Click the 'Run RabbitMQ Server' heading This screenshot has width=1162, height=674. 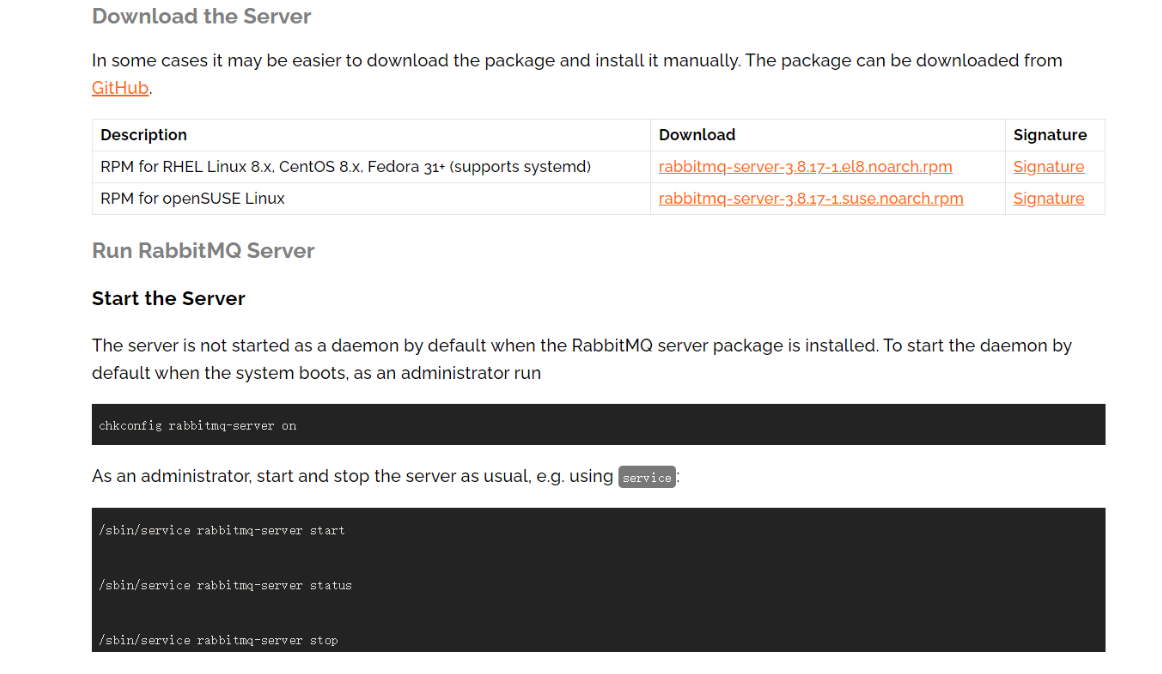coord(203,251)
